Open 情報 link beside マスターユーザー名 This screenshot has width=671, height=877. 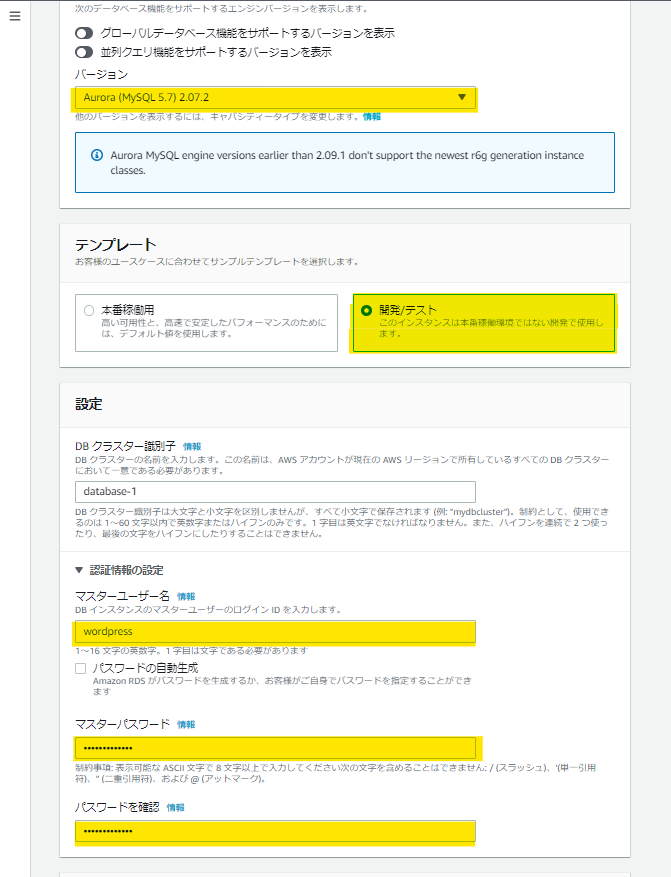coord(186,596)
